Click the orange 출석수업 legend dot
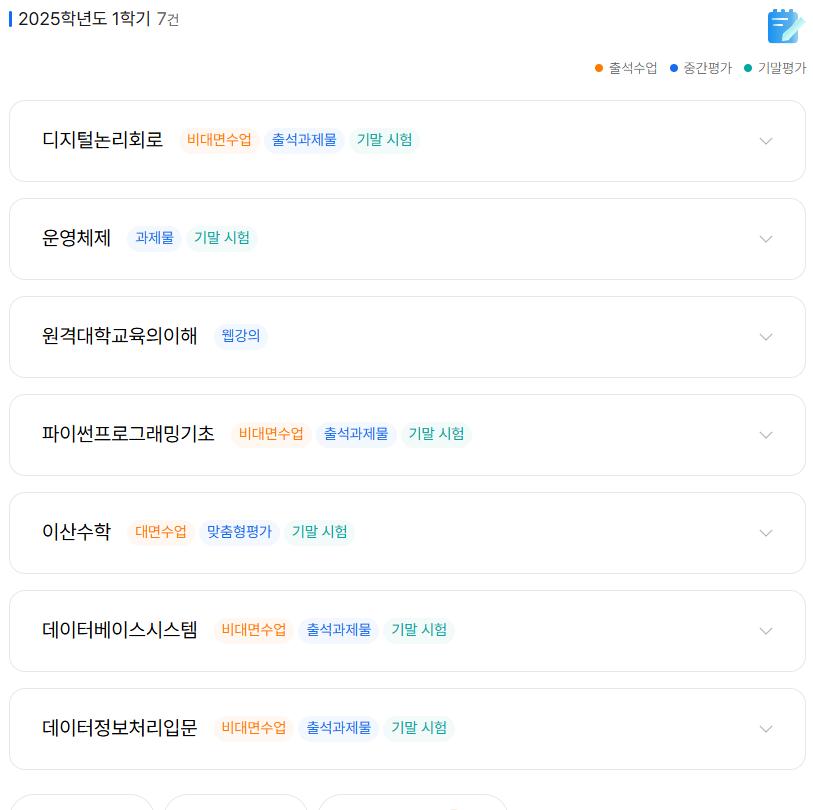The image size is (813, 810). [x=599, y=68]
